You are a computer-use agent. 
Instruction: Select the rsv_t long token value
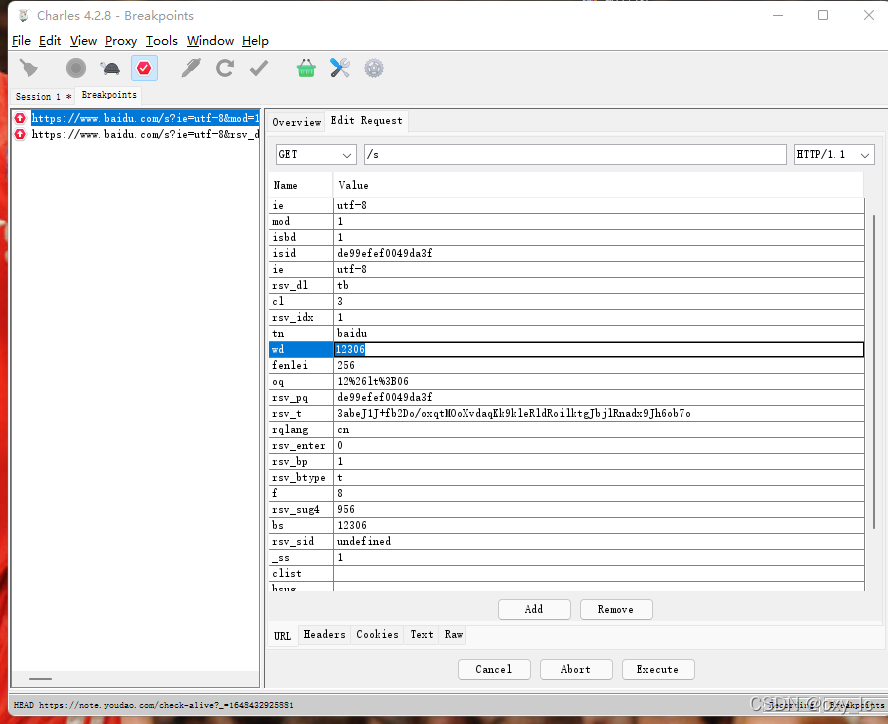coord(599,414)
